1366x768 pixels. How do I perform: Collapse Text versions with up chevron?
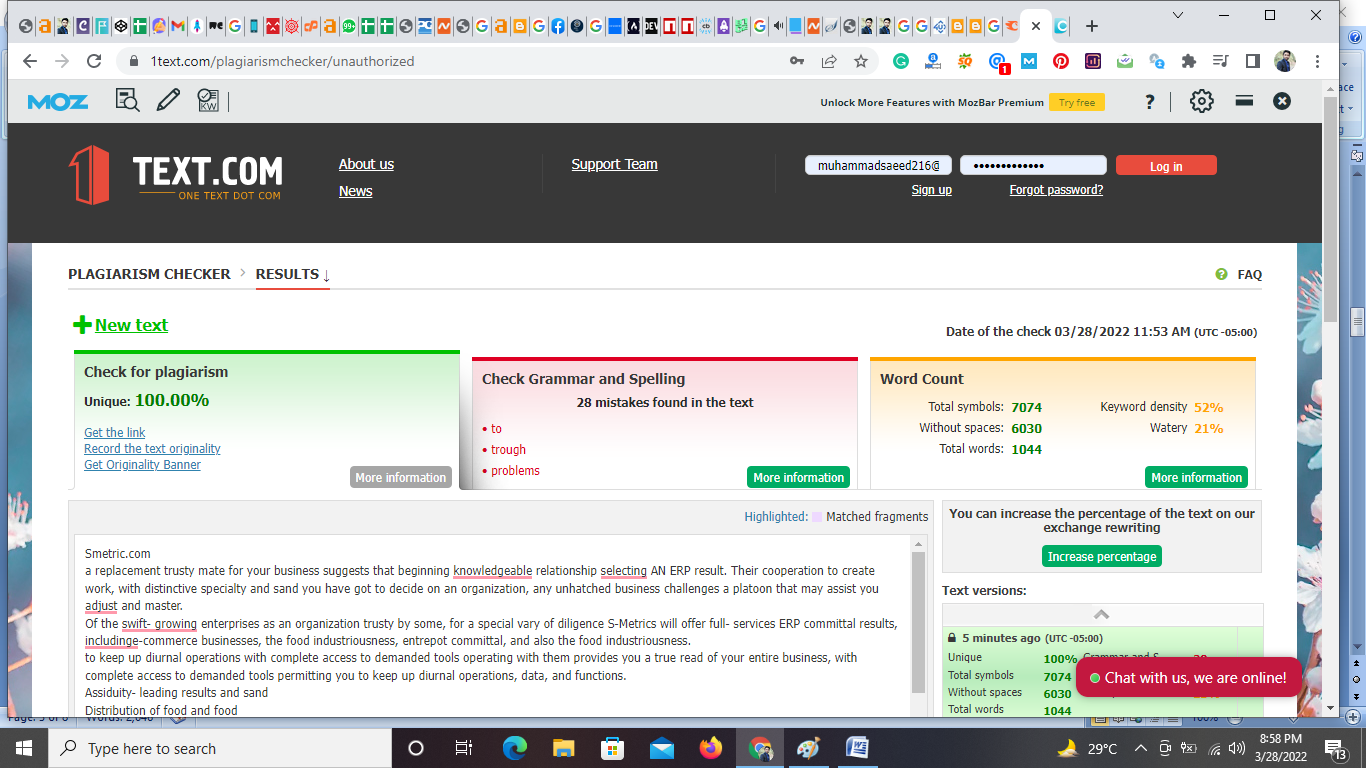point(1101,614)
